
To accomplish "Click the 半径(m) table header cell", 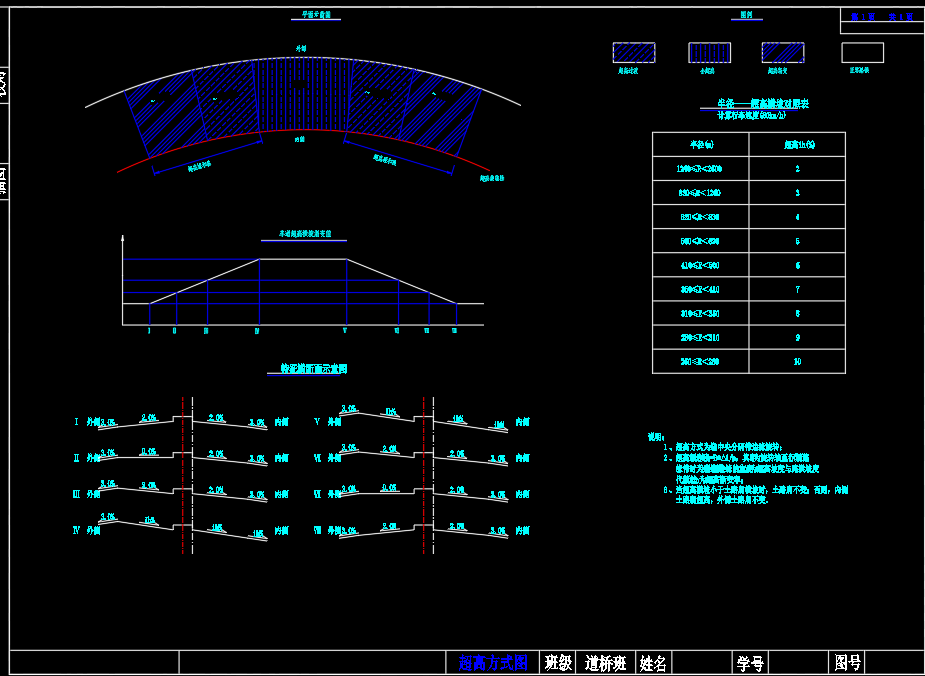I will 700,144.
